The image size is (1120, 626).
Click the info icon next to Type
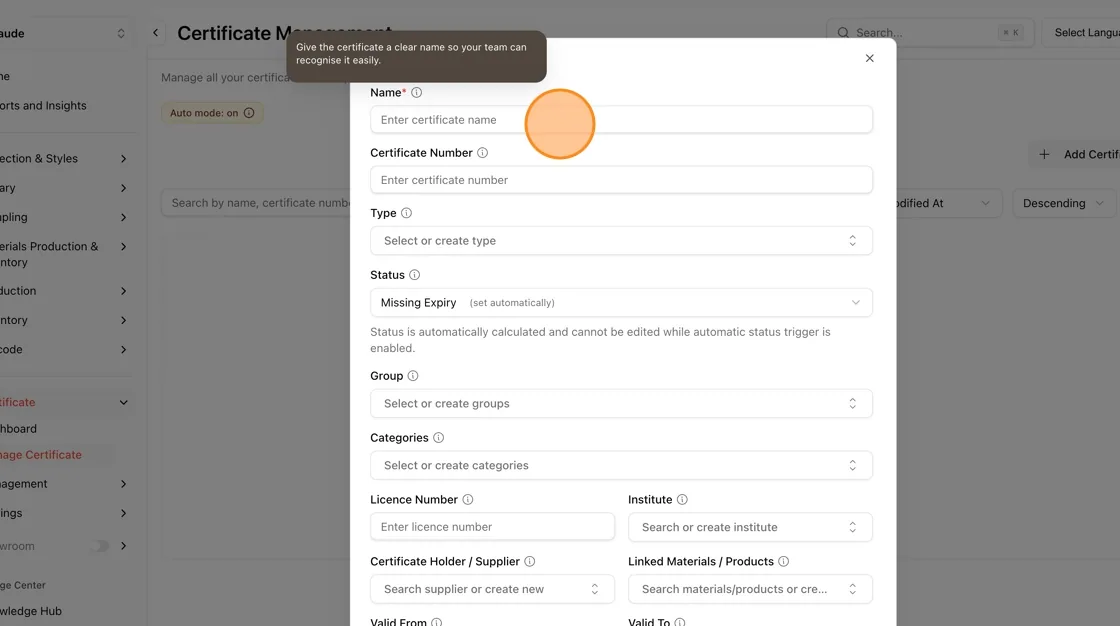click(x=406, y=213)
